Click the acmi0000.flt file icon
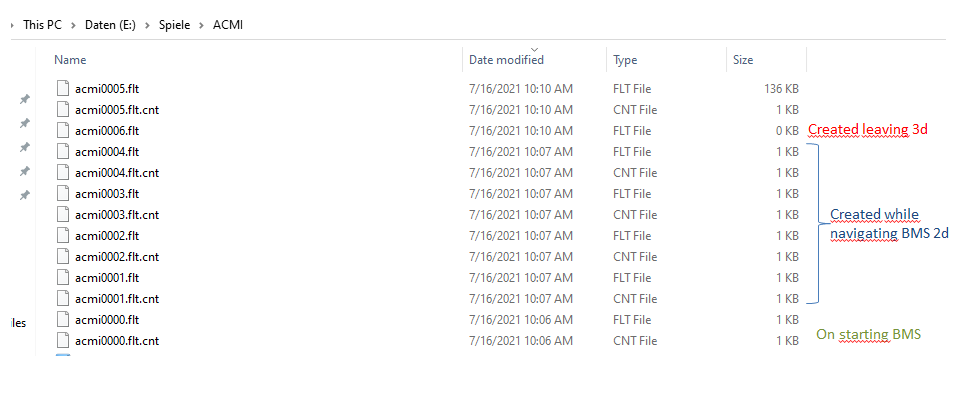This screenshot has height=412, width=957. [63, 319]
